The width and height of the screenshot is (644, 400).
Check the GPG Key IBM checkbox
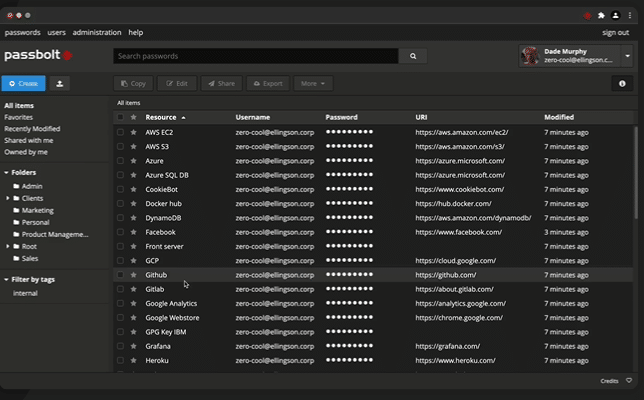tap(120, 332)
